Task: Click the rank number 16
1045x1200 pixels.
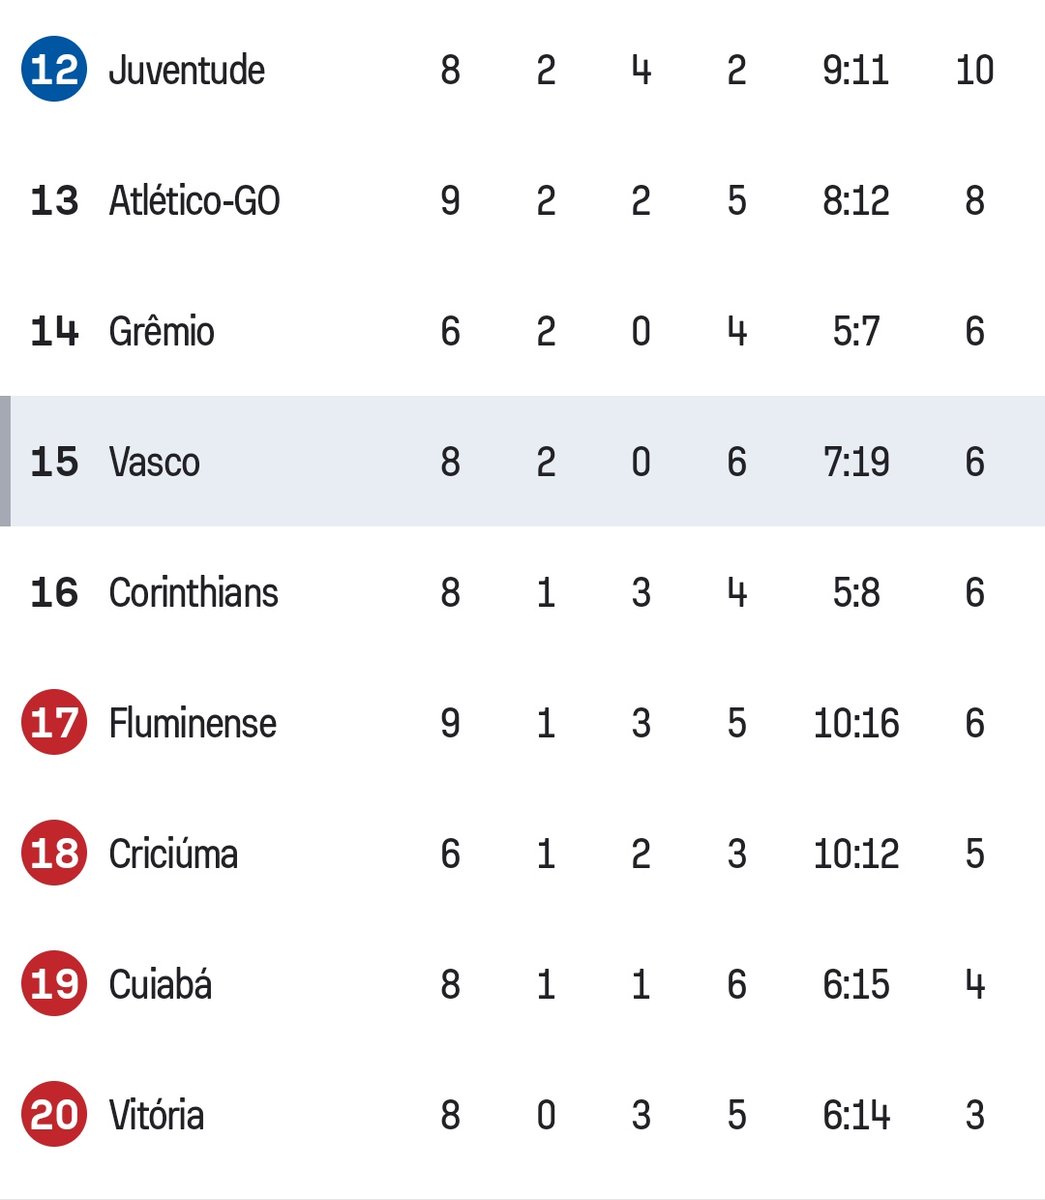Action: pos(54,592)
